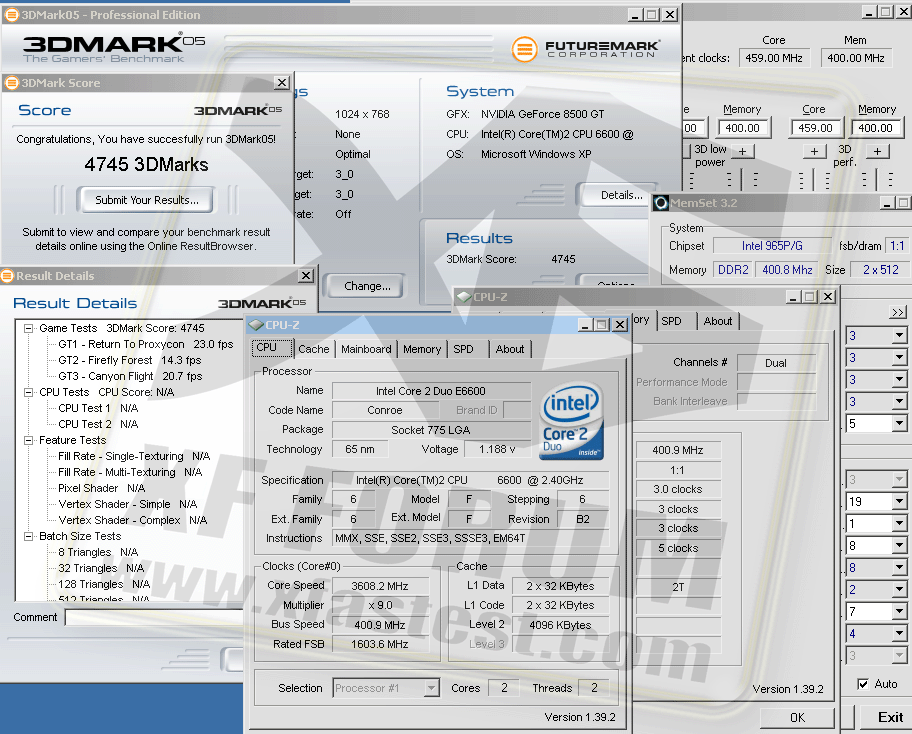Open the MemSet dropdown showing value 5
This screenshot has height=734, width=912.
(x=898, y=423)
